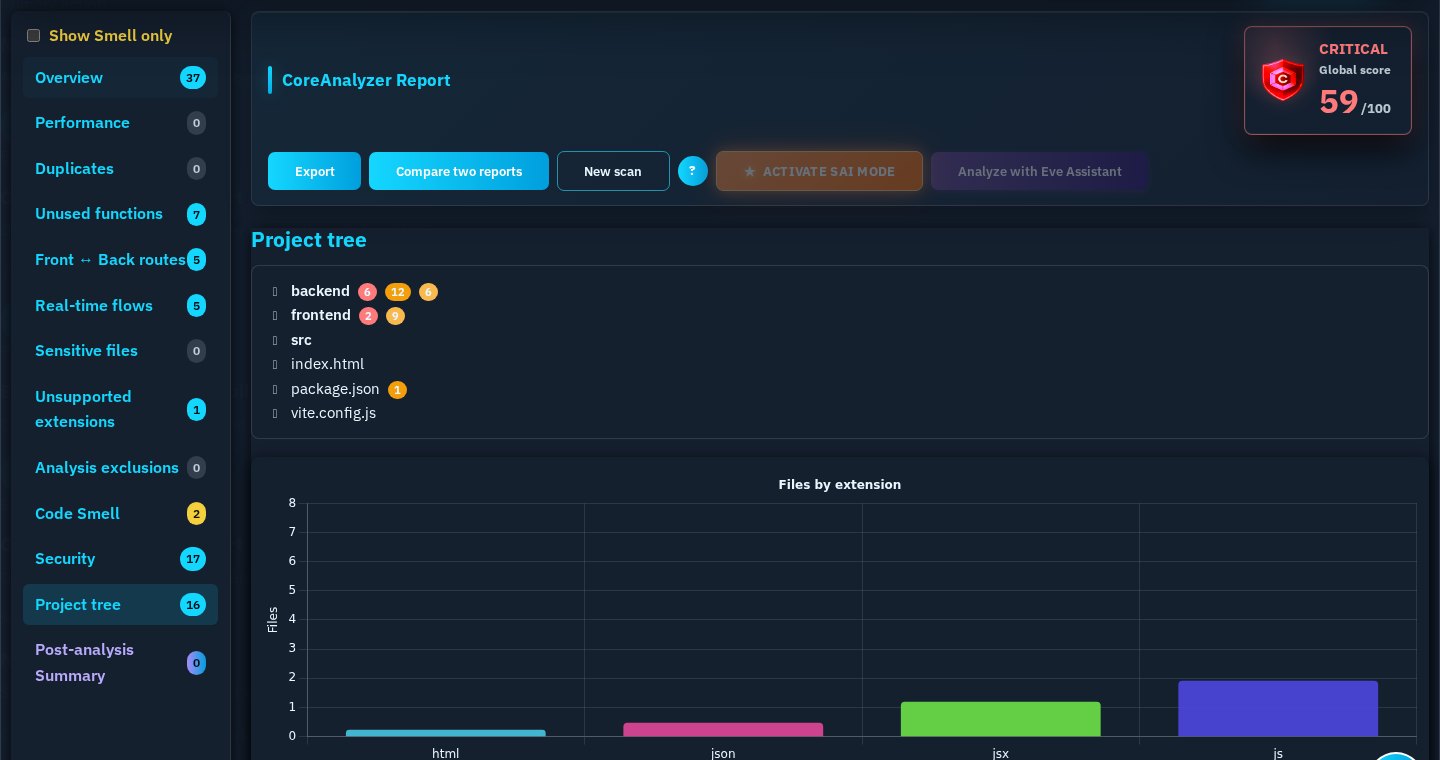Click the purple js bar in chart
Viewport: 1440px width, 760px height.
1278,709
